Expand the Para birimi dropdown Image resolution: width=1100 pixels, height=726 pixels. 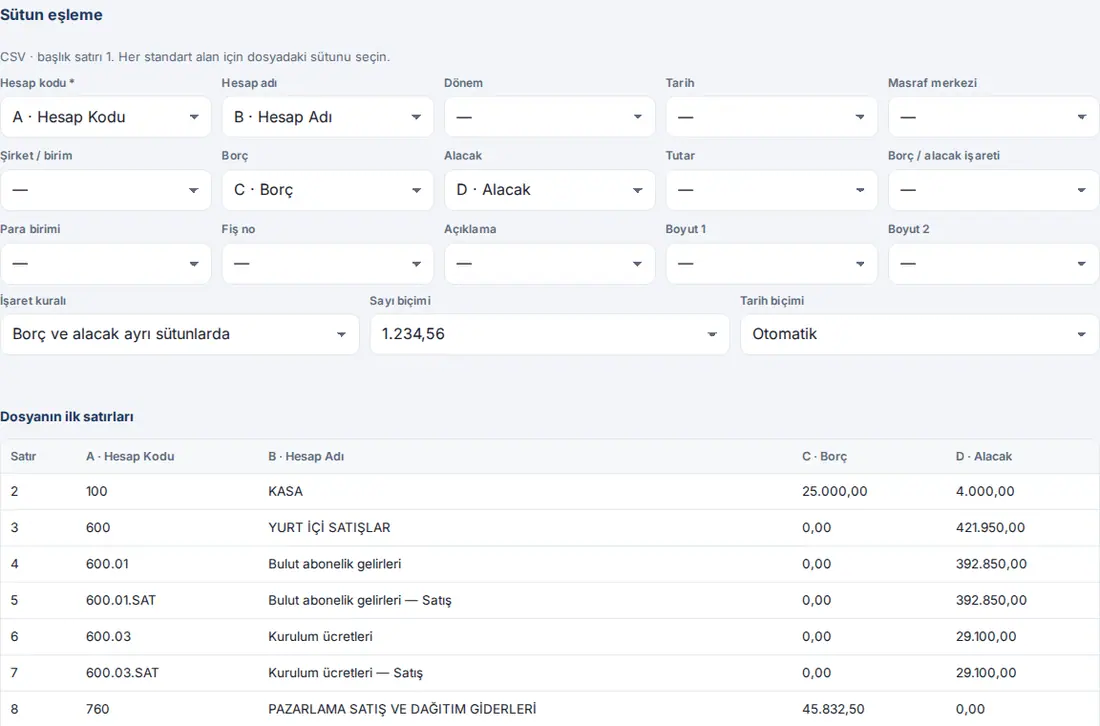point(105,264)
